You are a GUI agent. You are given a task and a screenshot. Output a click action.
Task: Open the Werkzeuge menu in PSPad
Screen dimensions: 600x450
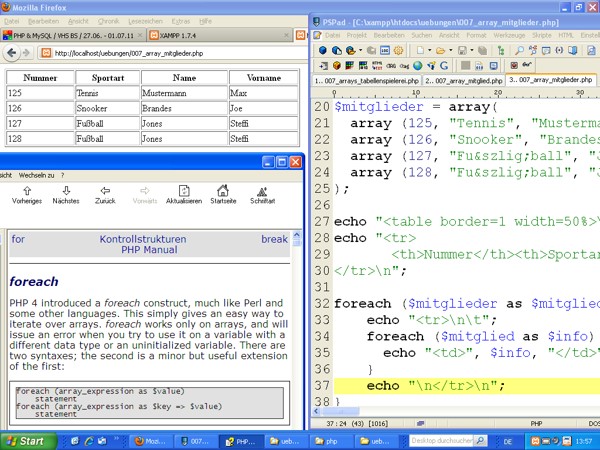pyautogui.click(x=507, y=34)
